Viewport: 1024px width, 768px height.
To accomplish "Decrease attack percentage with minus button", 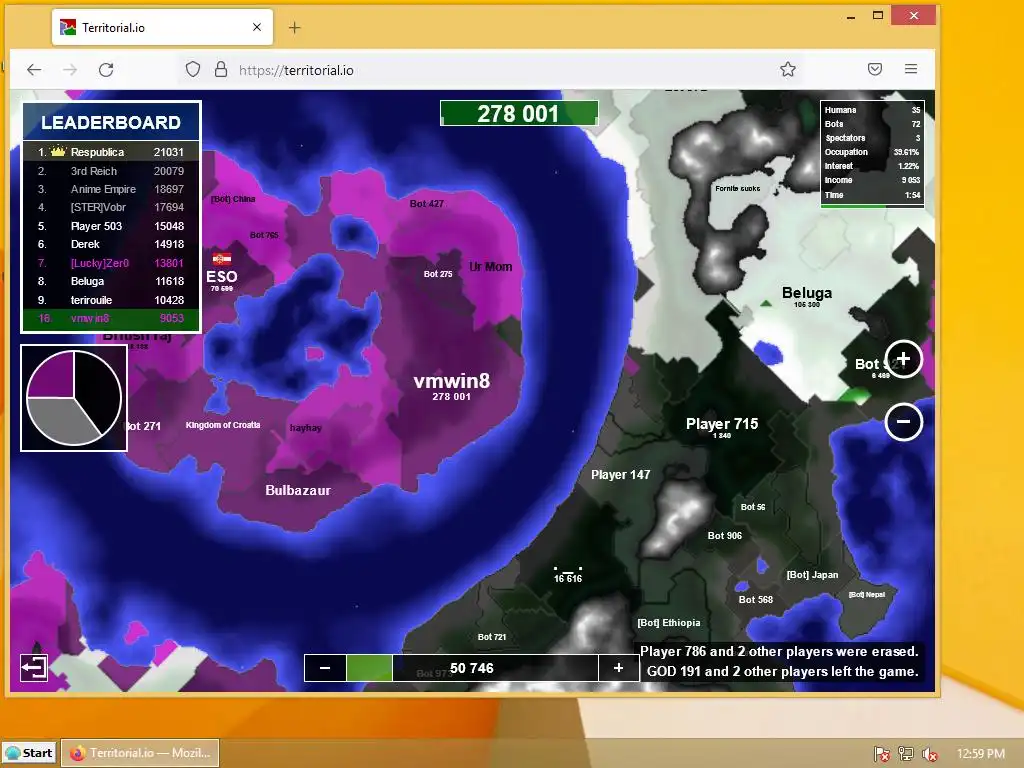I will pyautogui.click(x=325, y=668).
